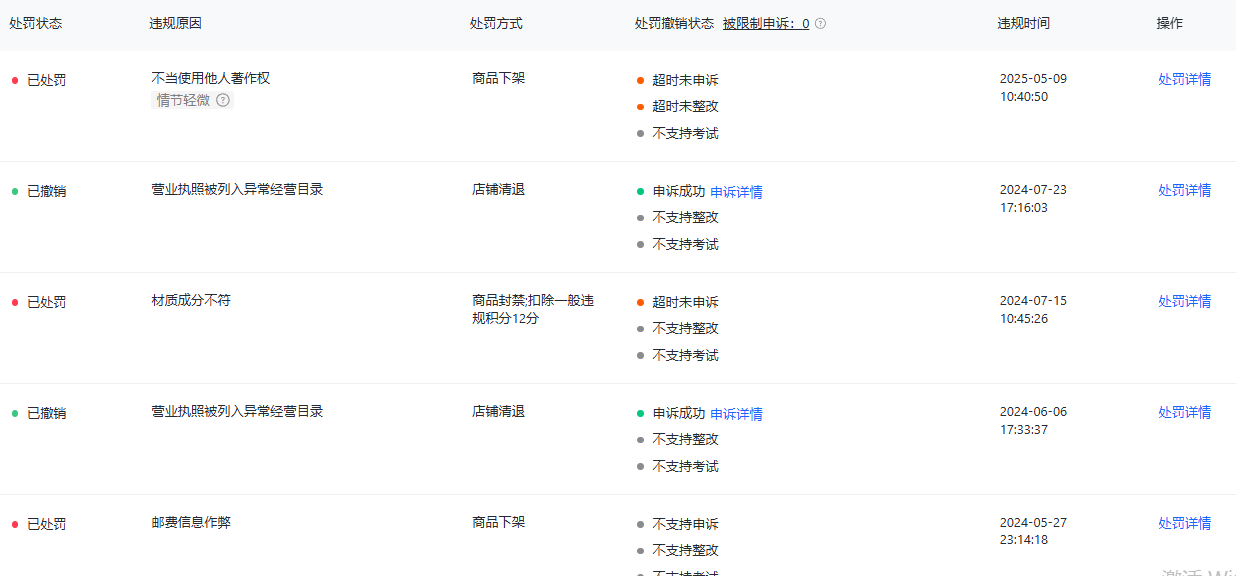This screenshot has width=1236, height=576.
Task: Click the question-mark icon next to 情节轻微
Action: tap(223, 100)
